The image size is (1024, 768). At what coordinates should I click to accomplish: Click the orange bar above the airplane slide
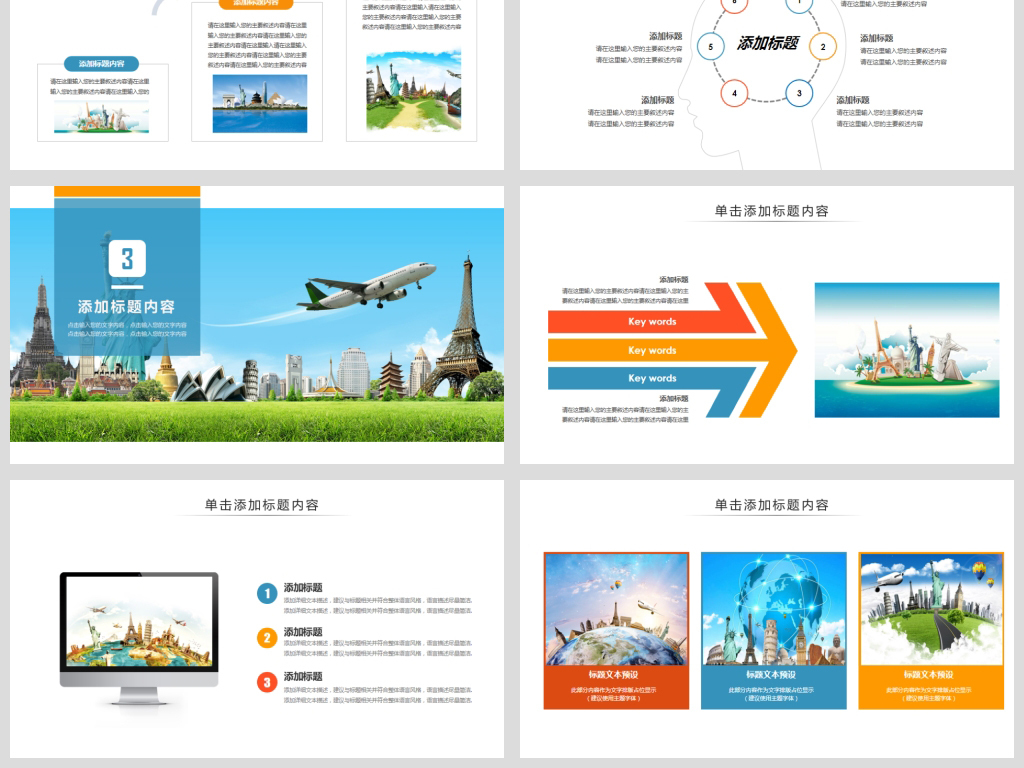[127, 191]
